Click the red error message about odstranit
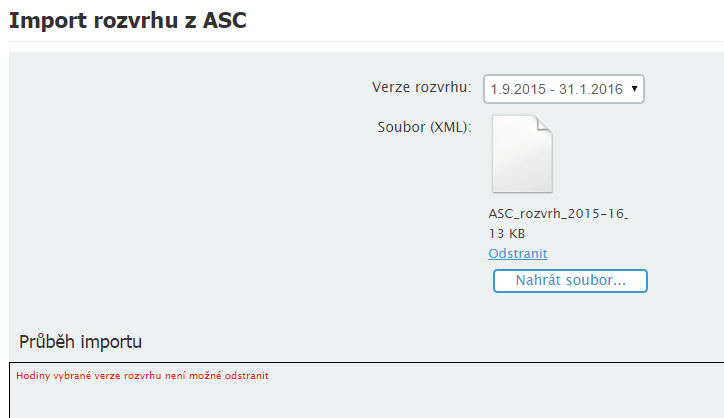724x418 pixels. pyautogui.click(x=142, y=376)
